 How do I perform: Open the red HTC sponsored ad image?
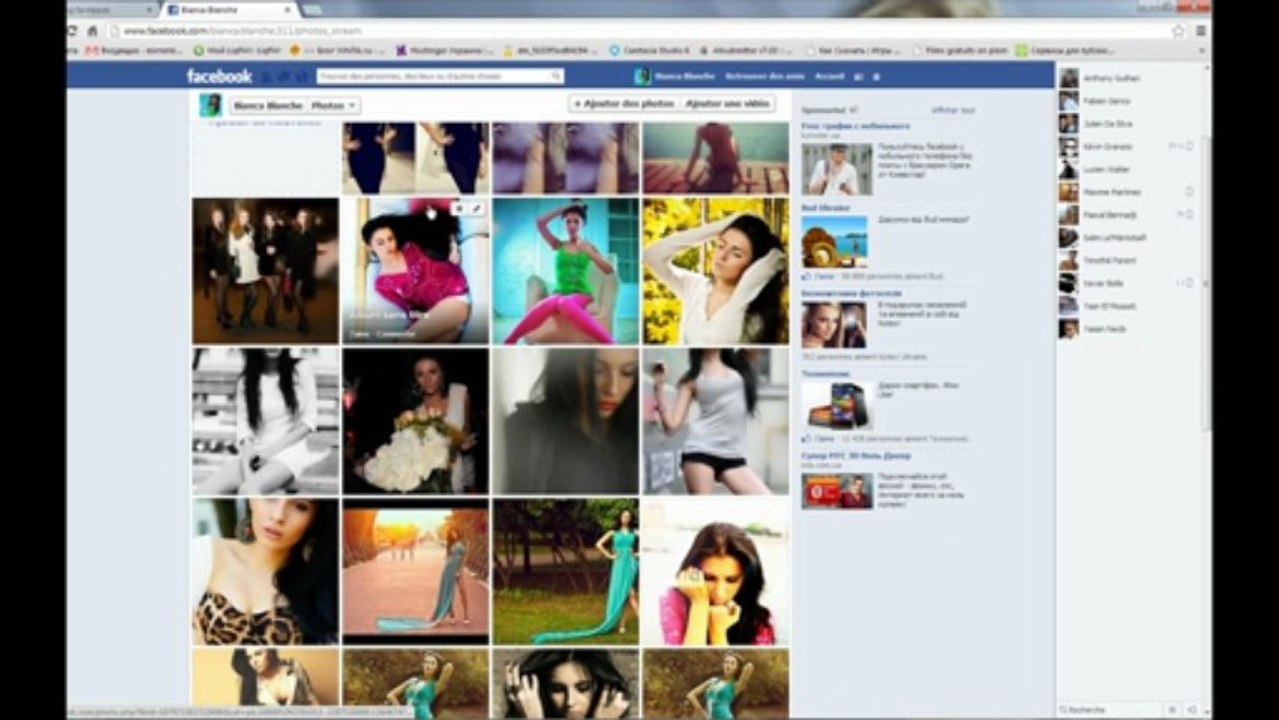(836, 491)
